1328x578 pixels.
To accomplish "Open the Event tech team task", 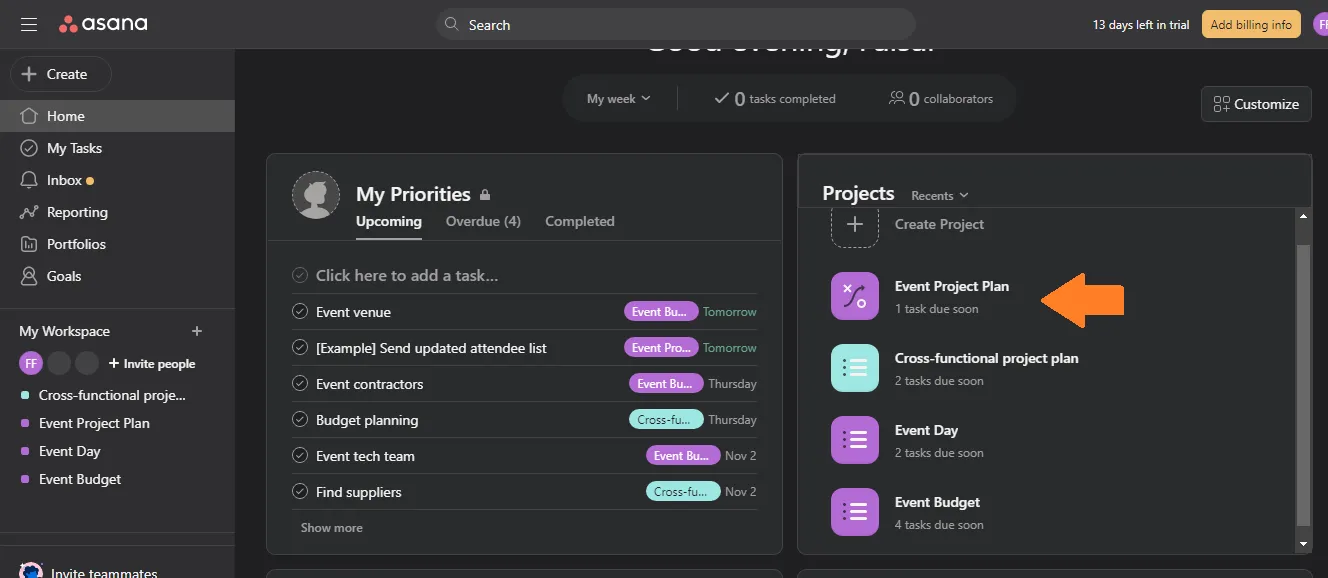I will pos(365,456).
